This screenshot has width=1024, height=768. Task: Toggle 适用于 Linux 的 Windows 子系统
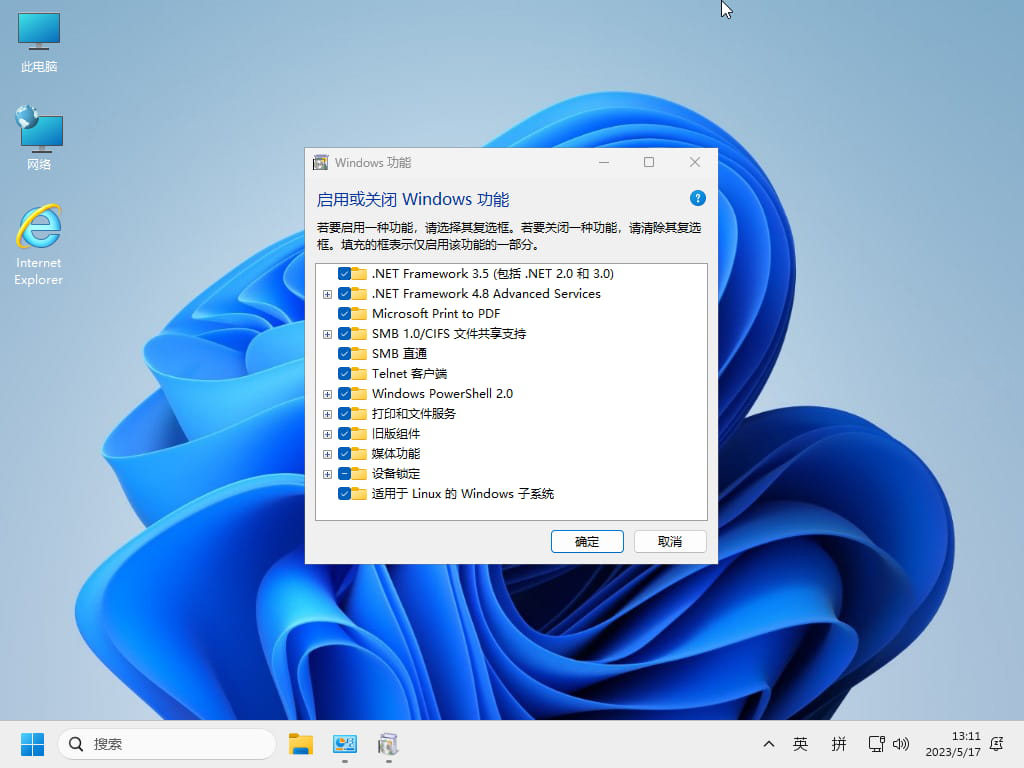[343, 493]
